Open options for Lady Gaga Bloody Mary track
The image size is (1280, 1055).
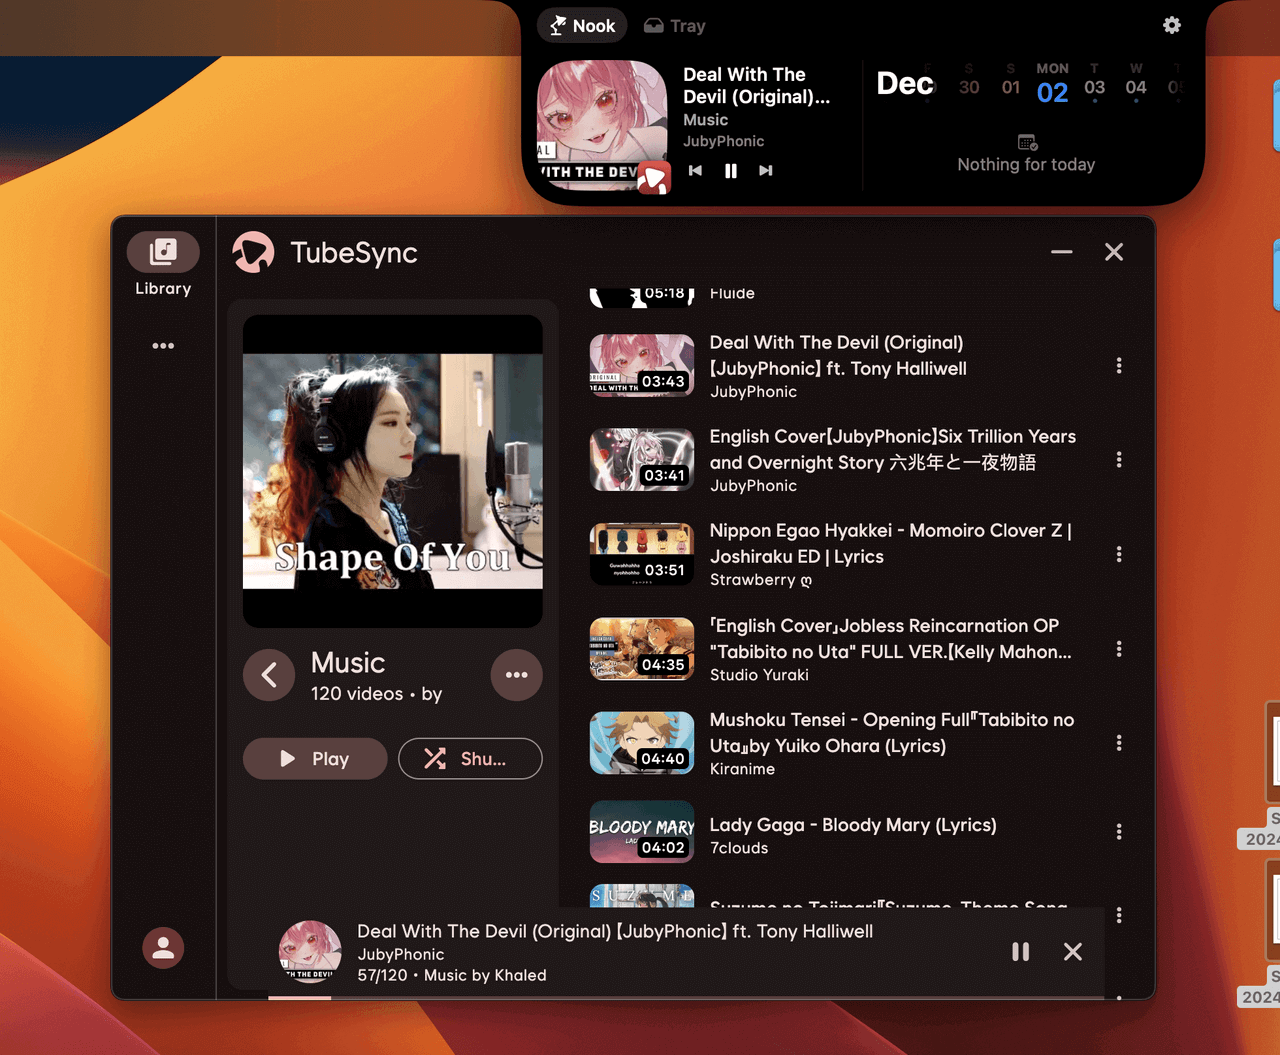[x=1119, y=832]
